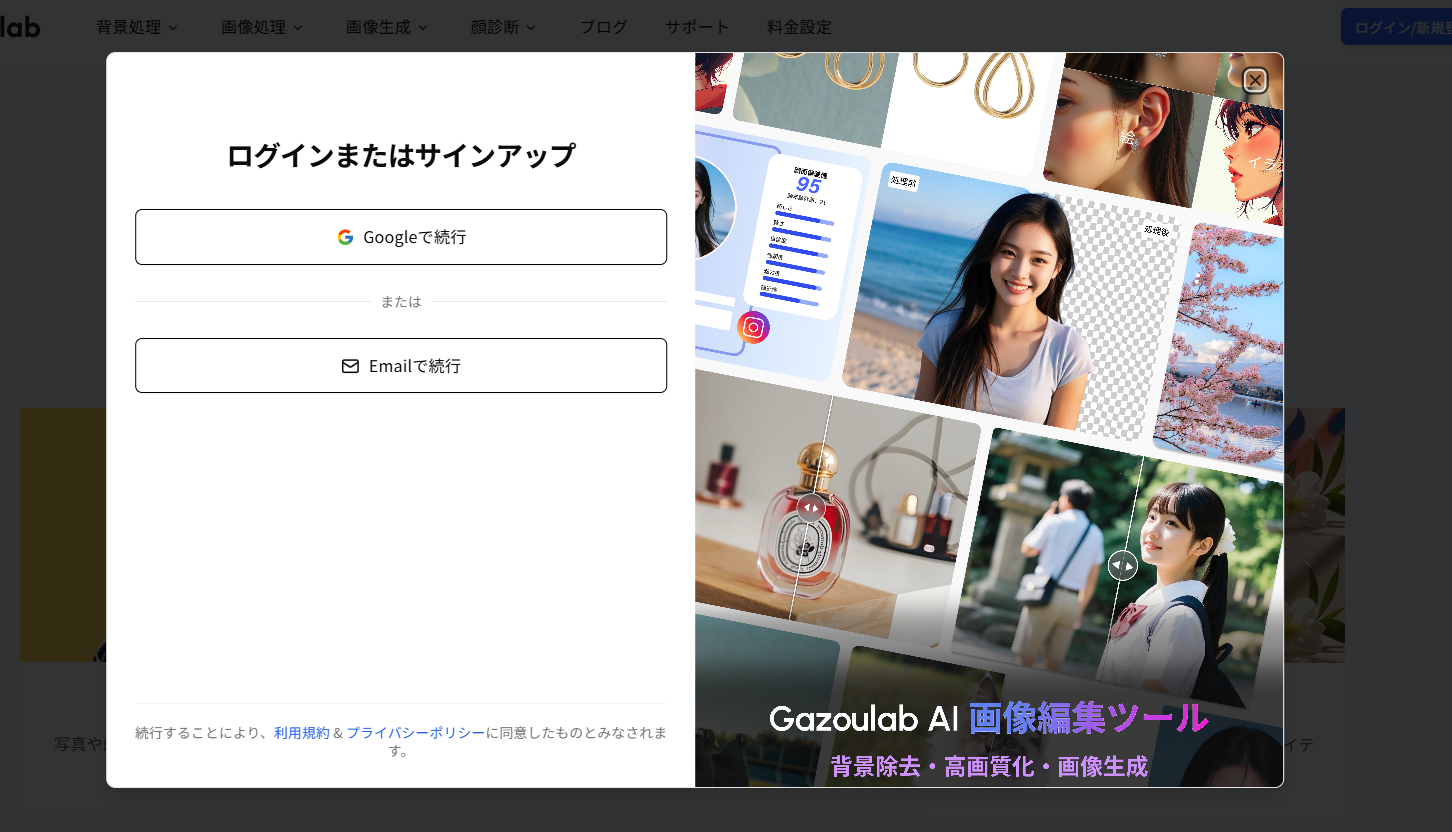The width and height of the screenshot is (1452, 832).
Task: Click the または divider text
Action: (x=401, y=301)
